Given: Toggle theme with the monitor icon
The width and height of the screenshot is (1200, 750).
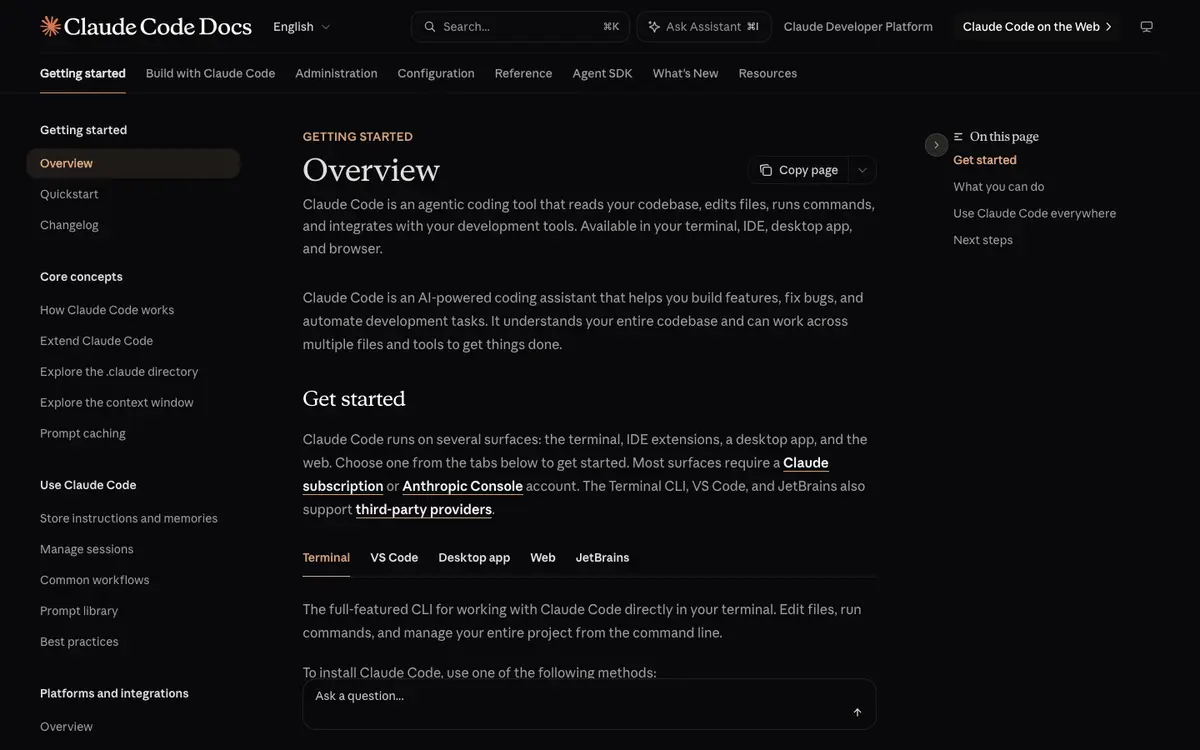Looking at the screenshot, I should tap(1147, 27).
